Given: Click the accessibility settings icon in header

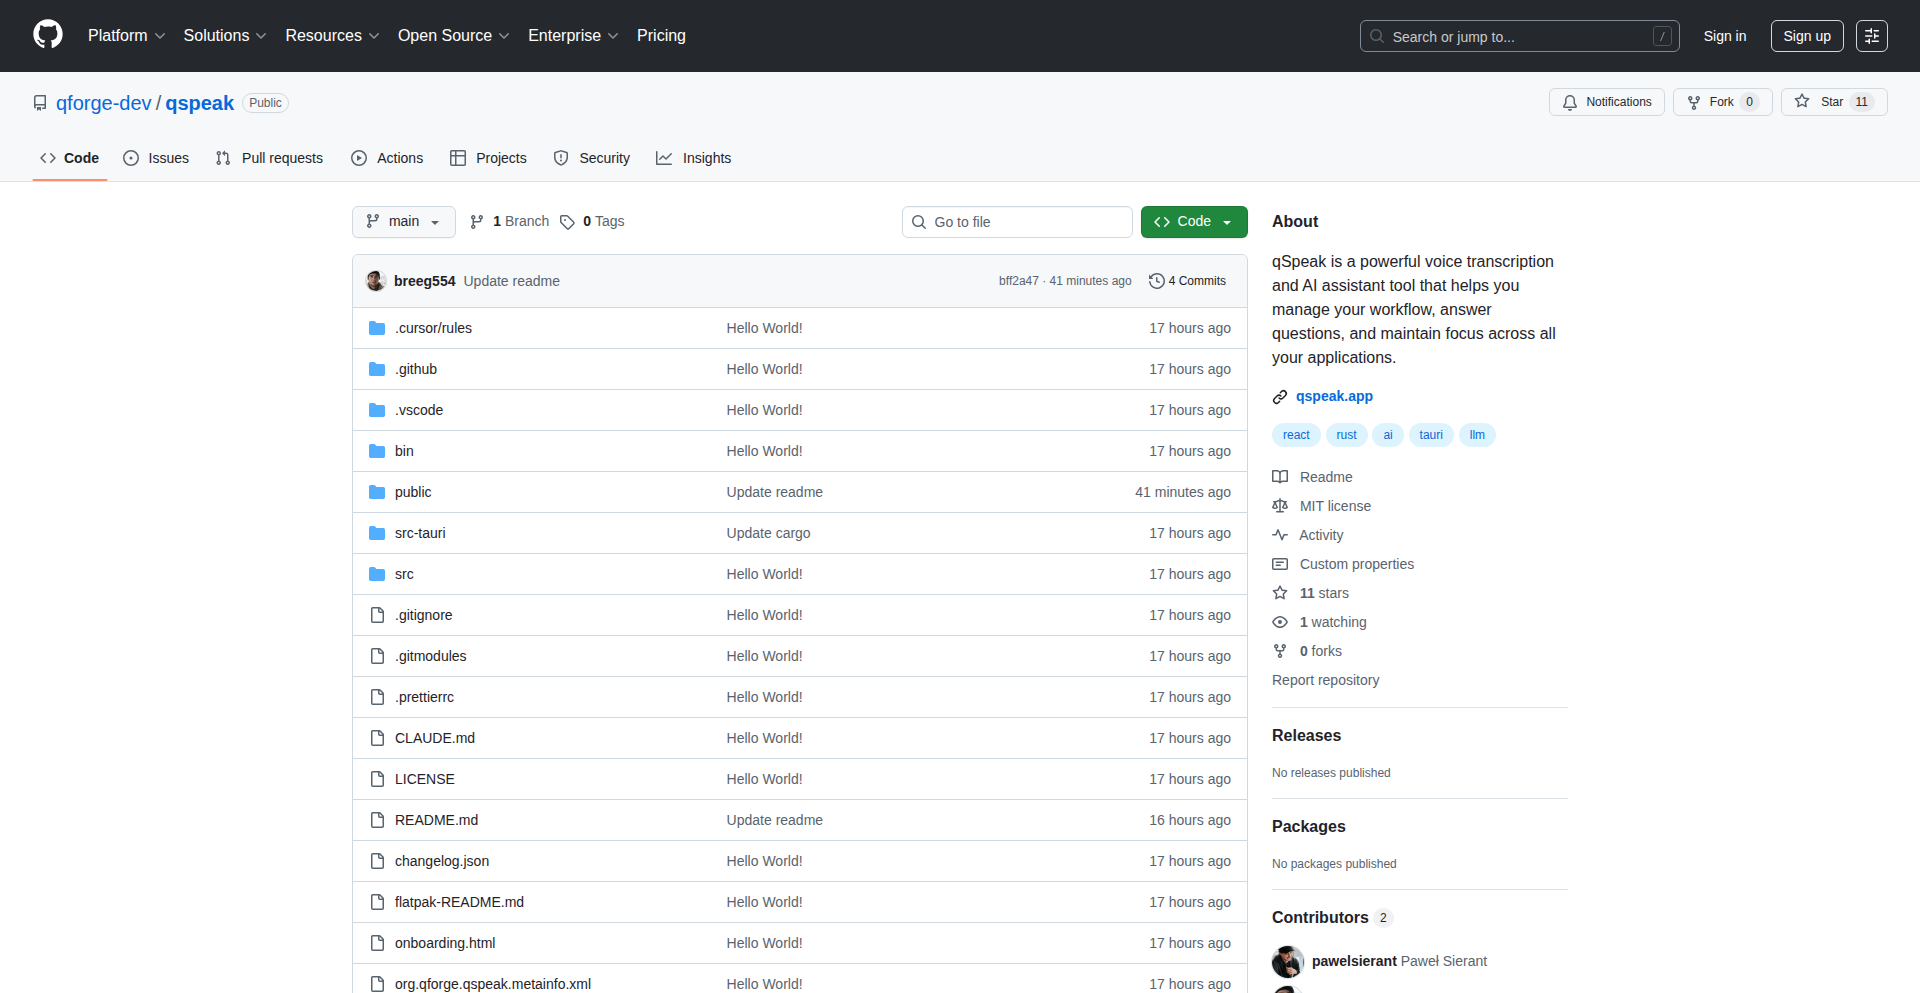Looking at the screenshot, I should [x=1871, y=36].
